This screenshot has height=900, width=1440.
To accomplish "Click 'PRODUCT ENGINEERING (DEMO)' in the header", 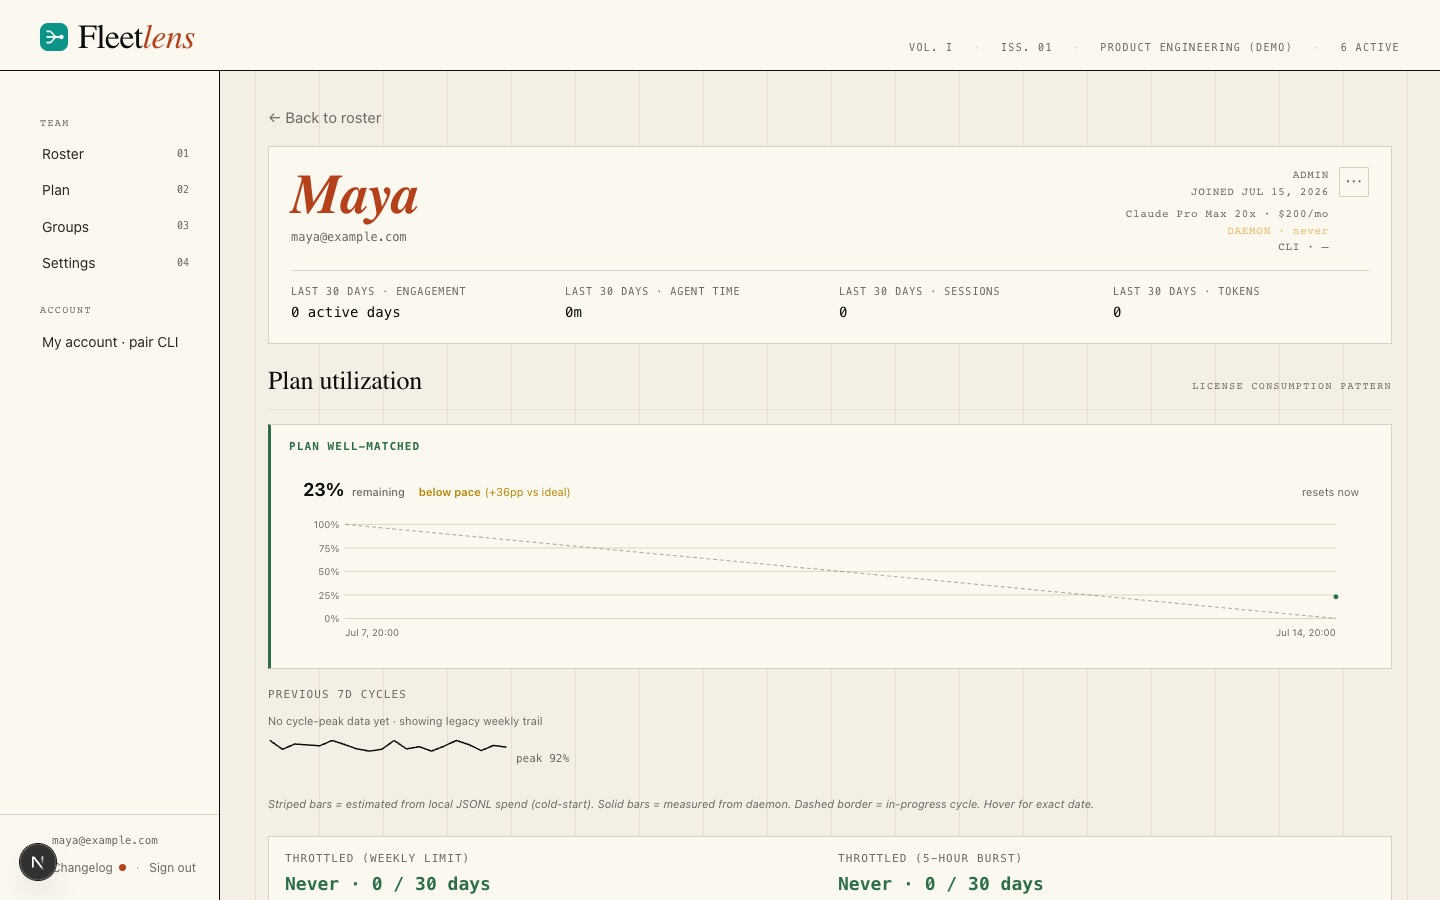I will [x=1196, y=47].
